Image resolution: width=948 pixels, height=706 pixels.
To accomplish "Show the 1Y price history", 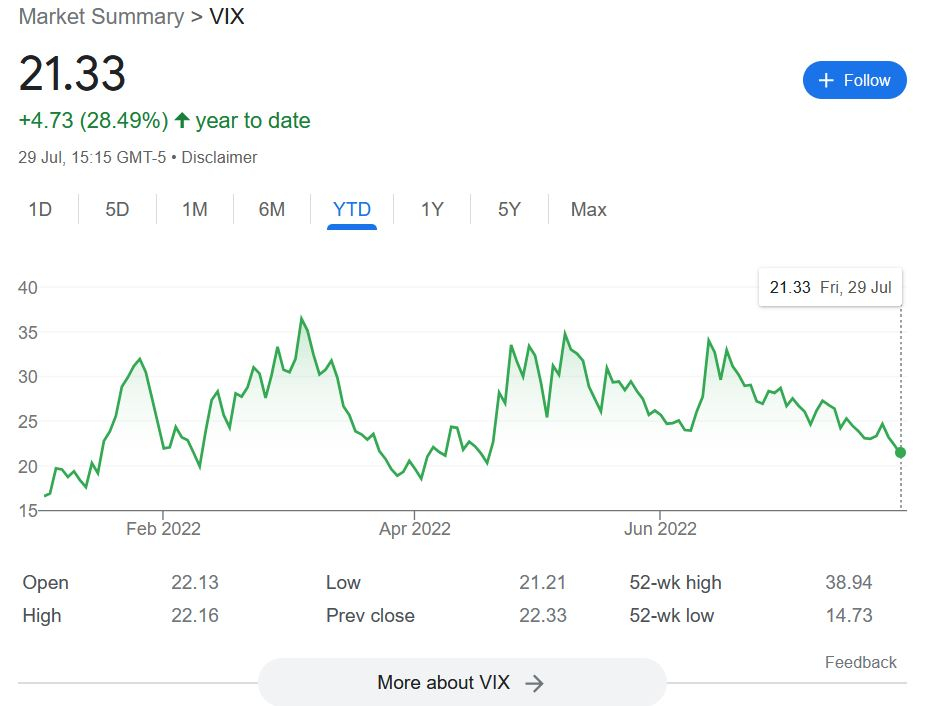I will pos(432,209).
